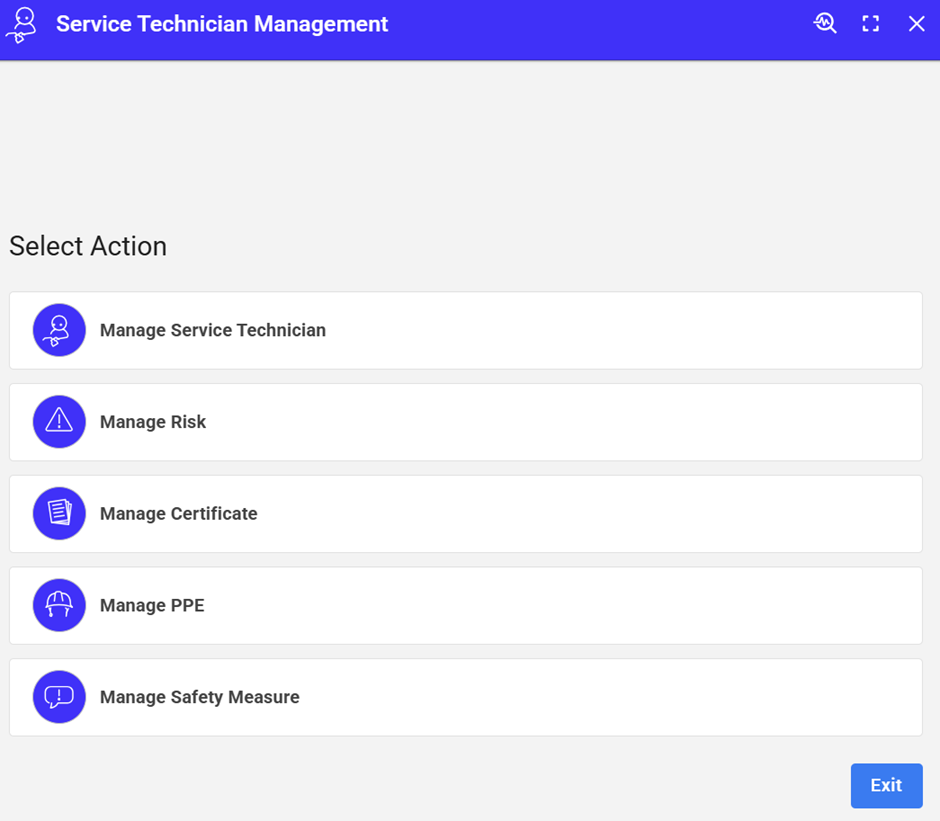The height and width of the screenshot is (821, 940).
Task: Go to Manage Safety Measure via label
Action: pos(199,697)
